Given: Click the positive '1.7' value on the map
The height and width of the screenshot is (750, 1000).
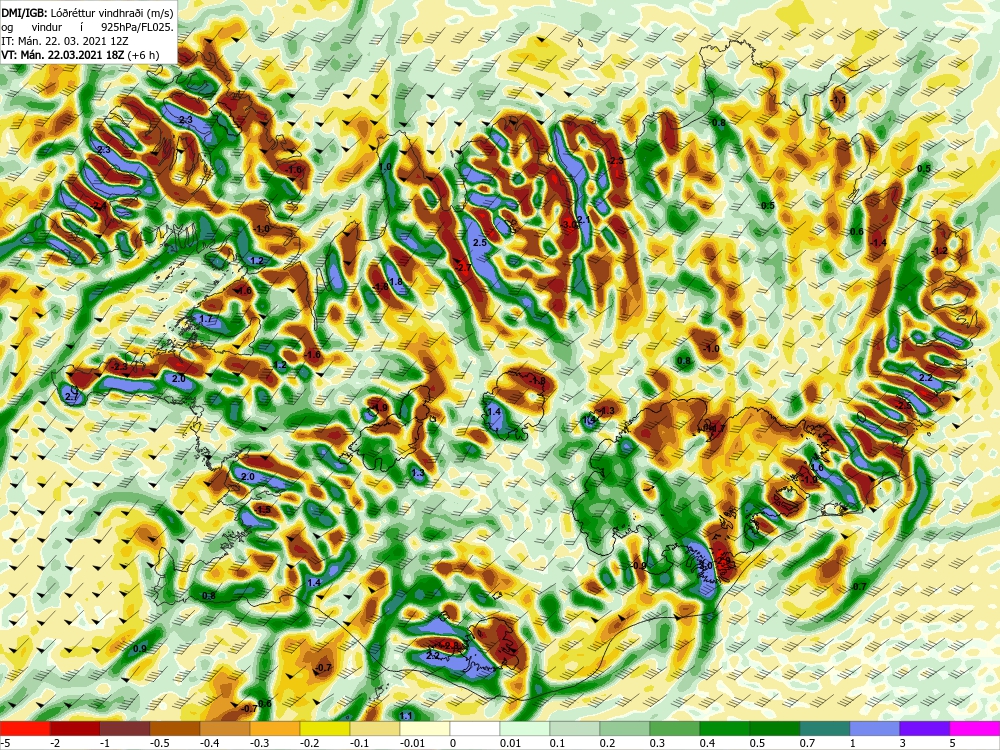Looking at the screenshot, I should tap(206, 319).
